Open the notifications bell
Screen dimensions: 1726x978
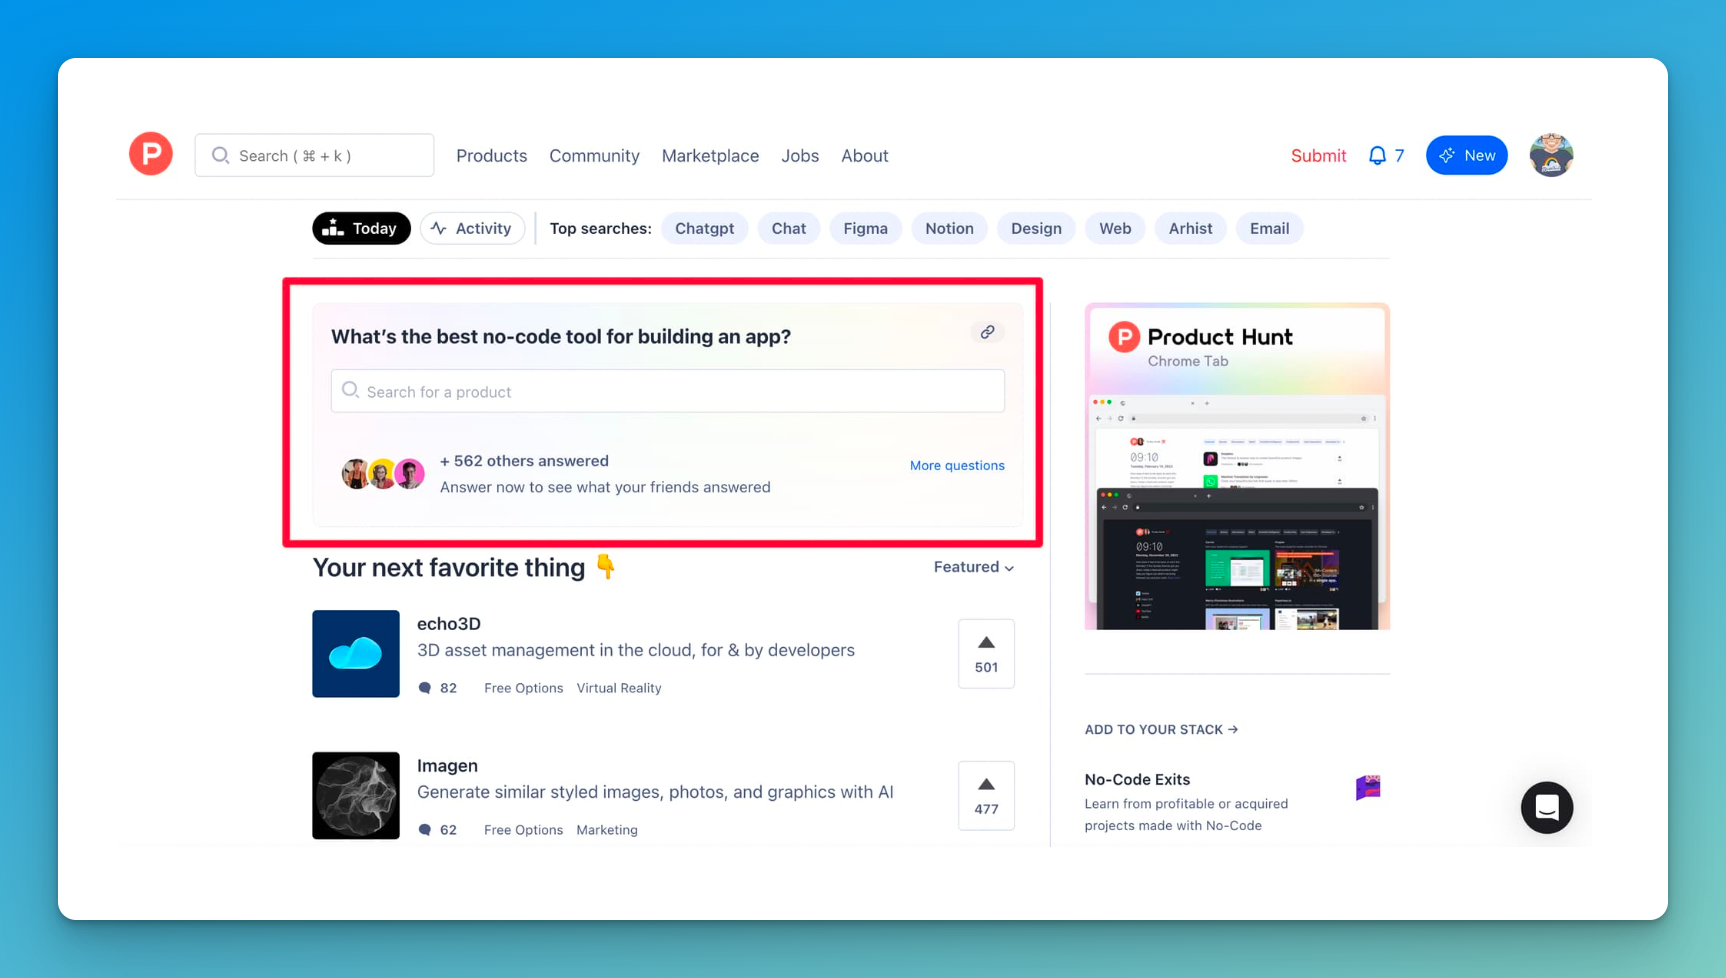click(1377, 155)
